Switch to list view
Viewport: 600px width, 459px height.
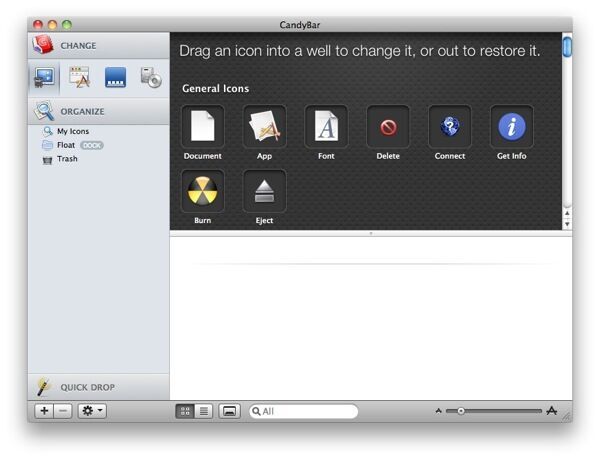click(204, 411)
